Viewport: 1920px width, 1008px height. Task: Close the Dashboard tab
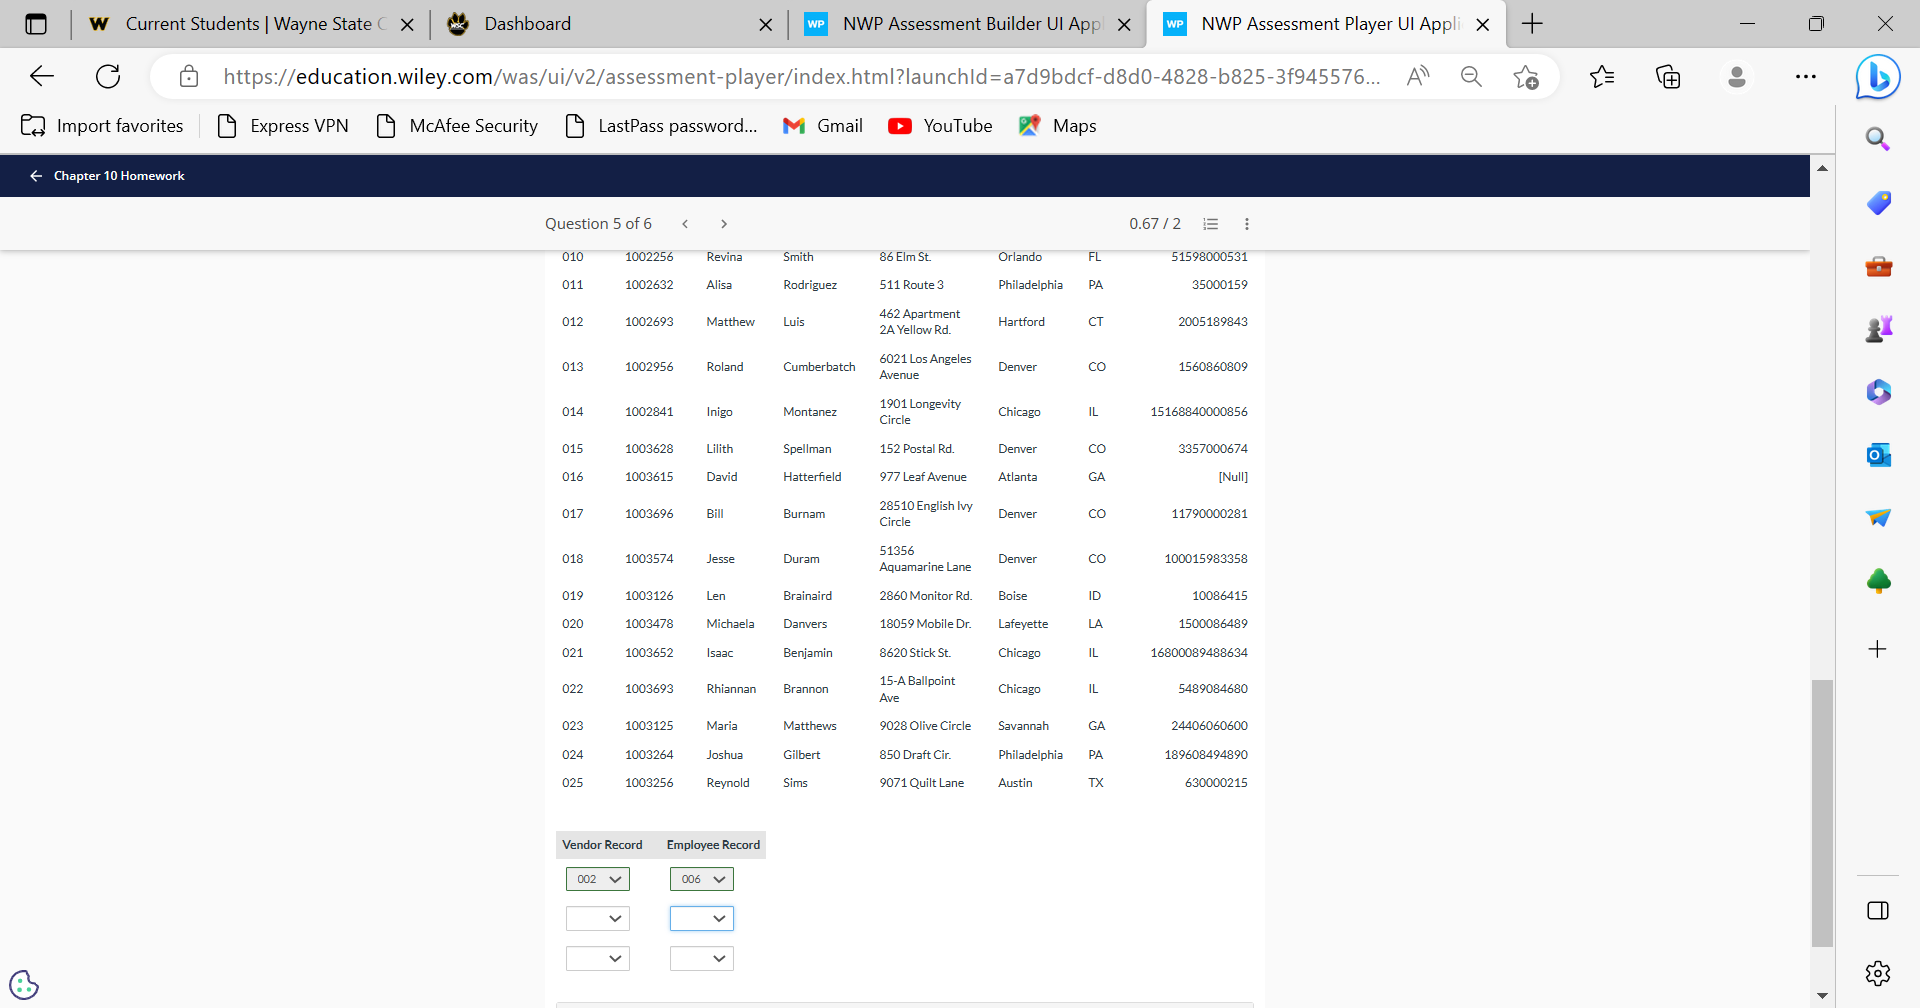point(766,24)
